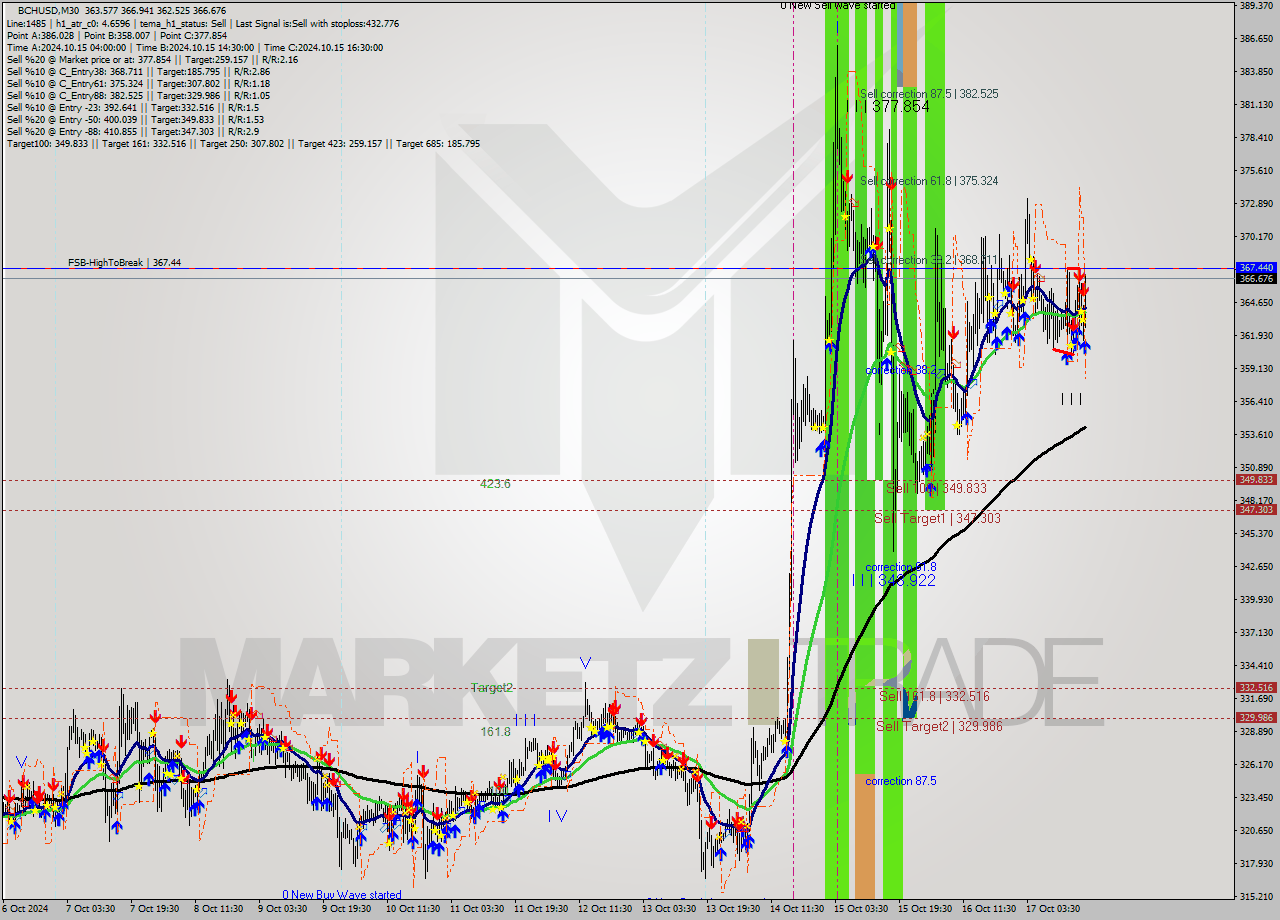Viewport: 1280px width, 920px height.
Task: Select the blue 'correction 61.8' label
Action: coord(900,567)
